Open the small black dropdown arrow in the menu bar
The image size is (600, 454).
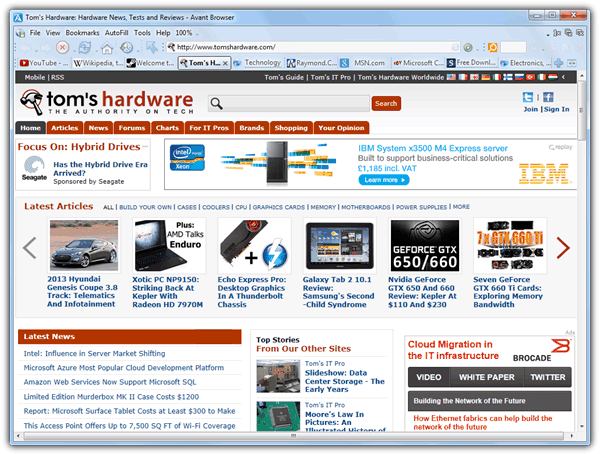tap(548, 35)
